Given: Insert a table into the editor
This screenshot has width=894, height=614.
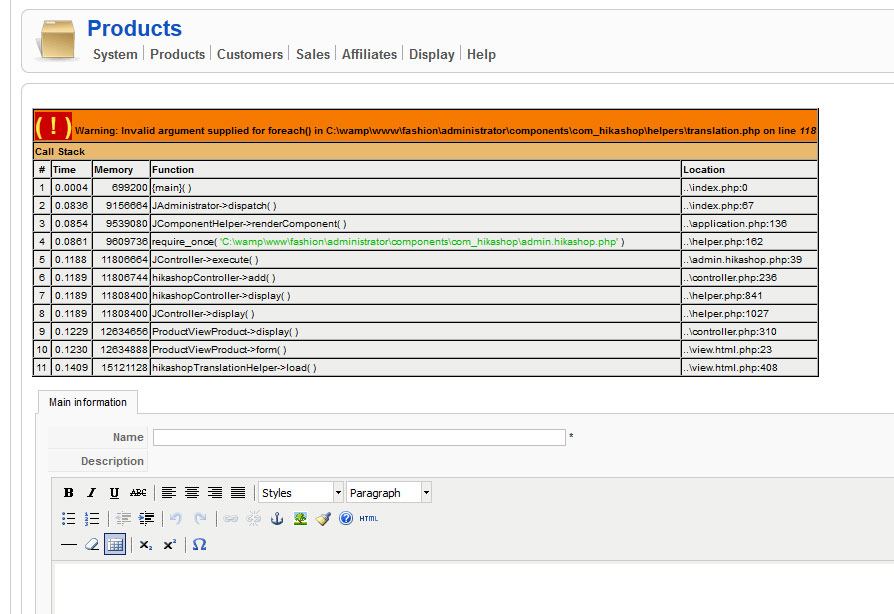Looking at the screenshot, I should click(115, 545).
